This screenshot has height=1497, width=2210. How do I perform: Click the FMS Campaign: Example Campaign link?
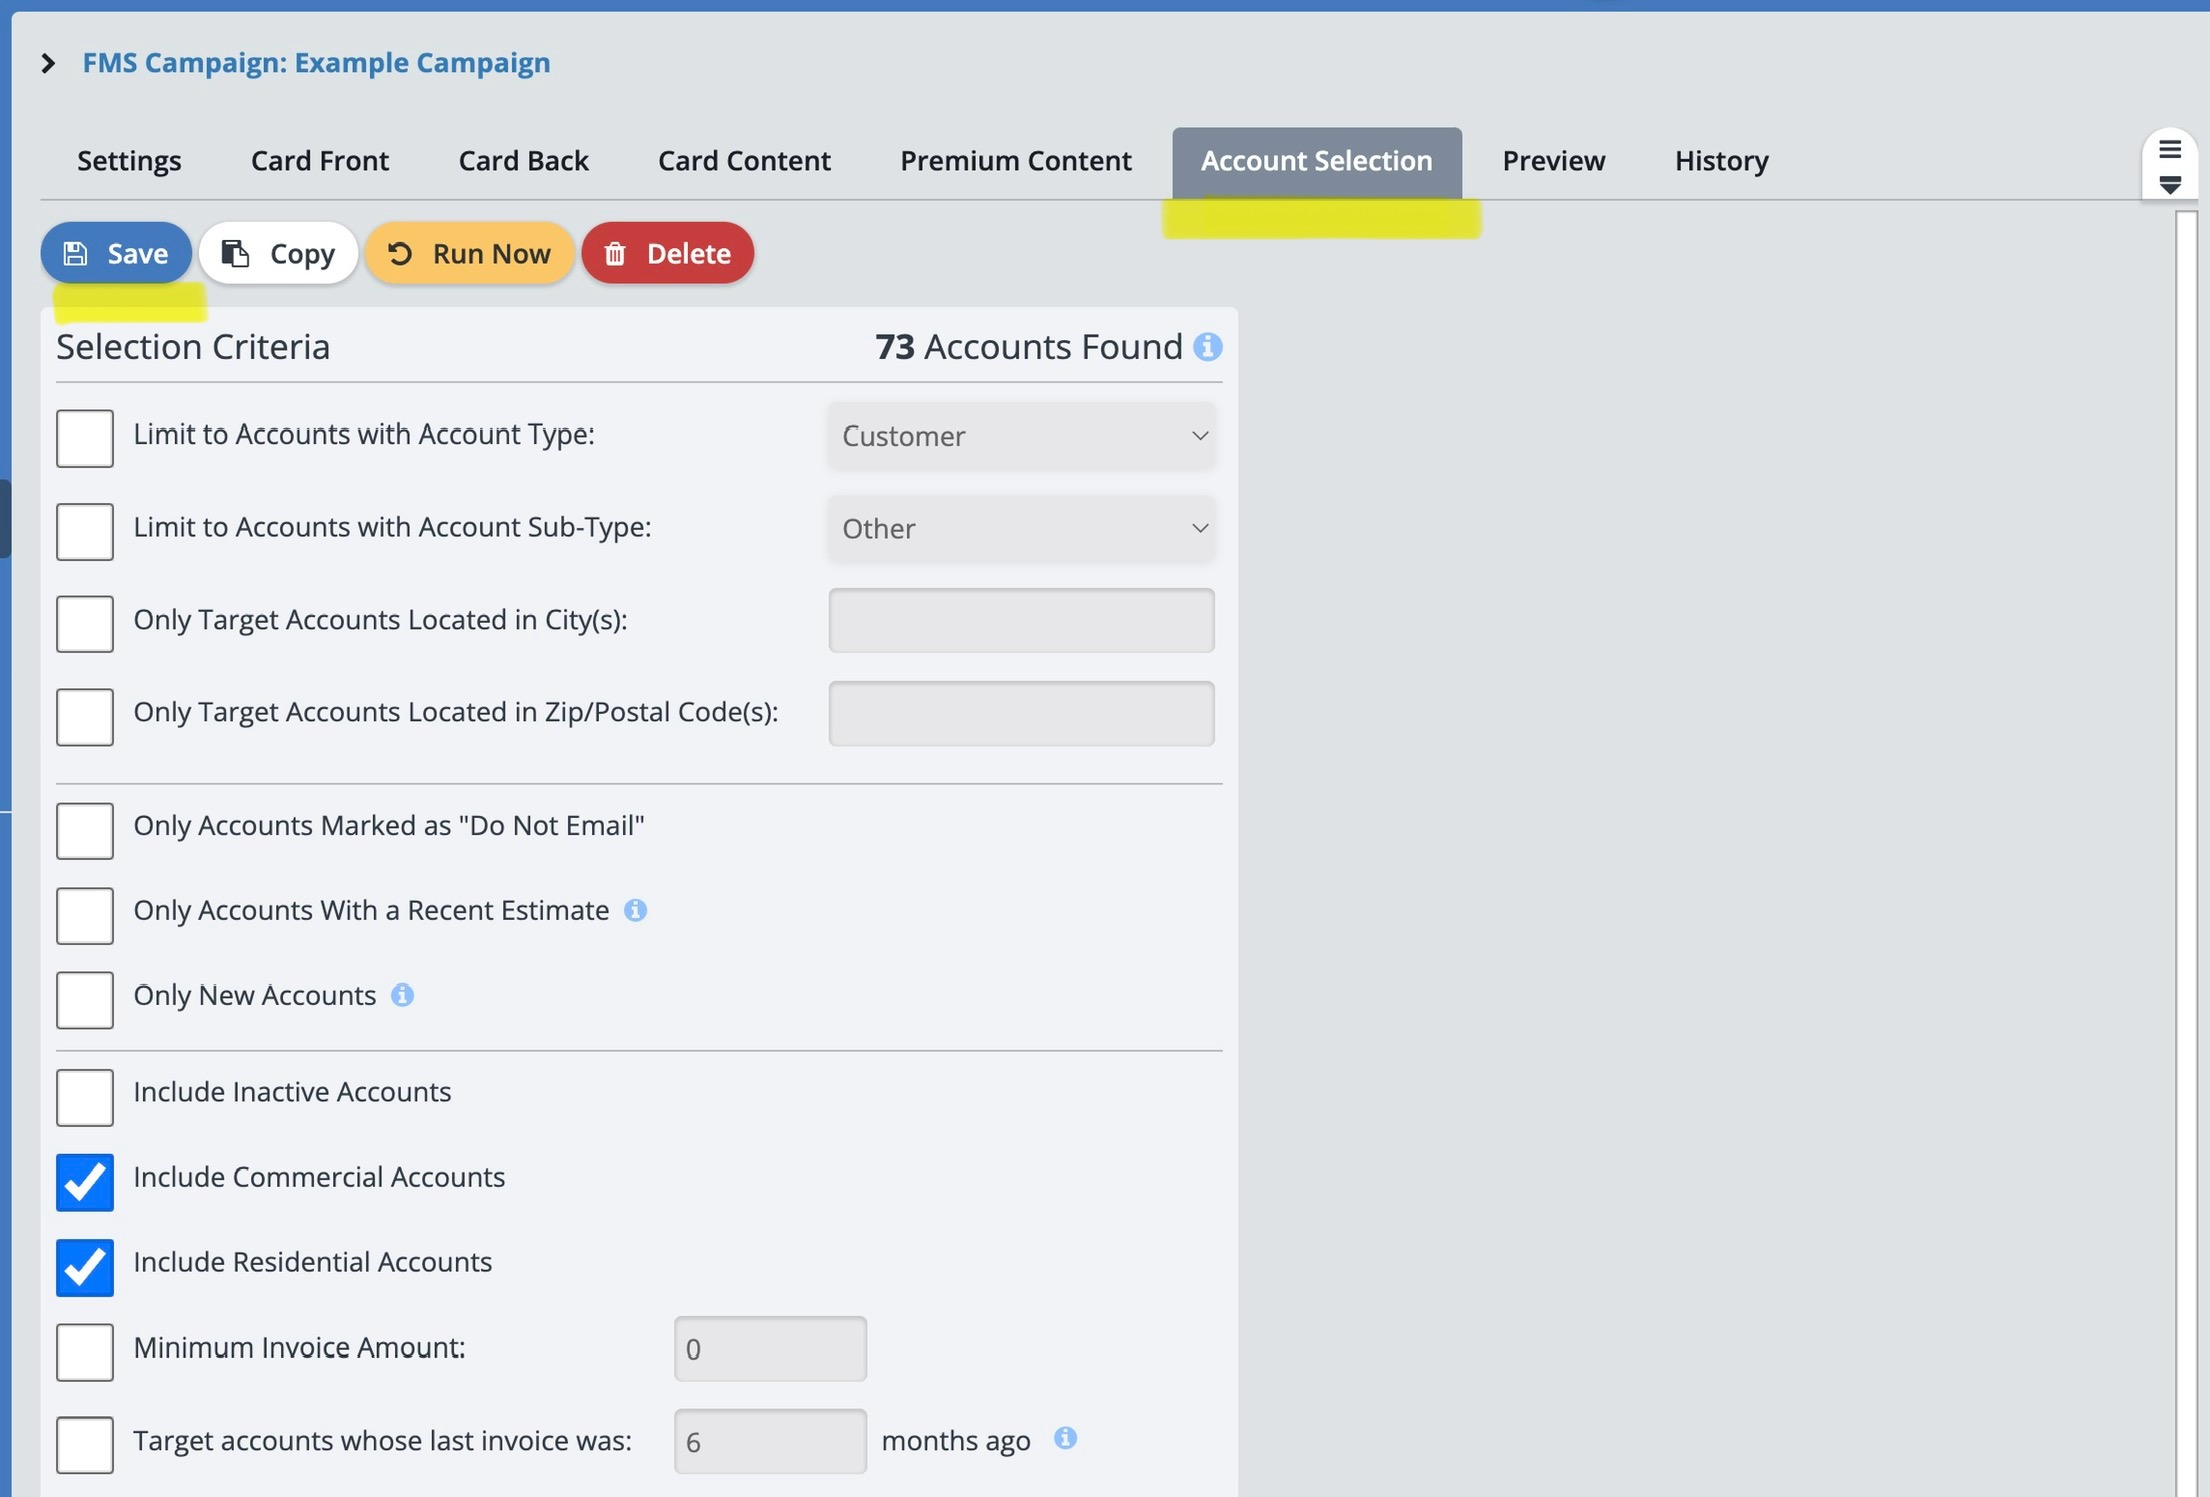point(316,63)
